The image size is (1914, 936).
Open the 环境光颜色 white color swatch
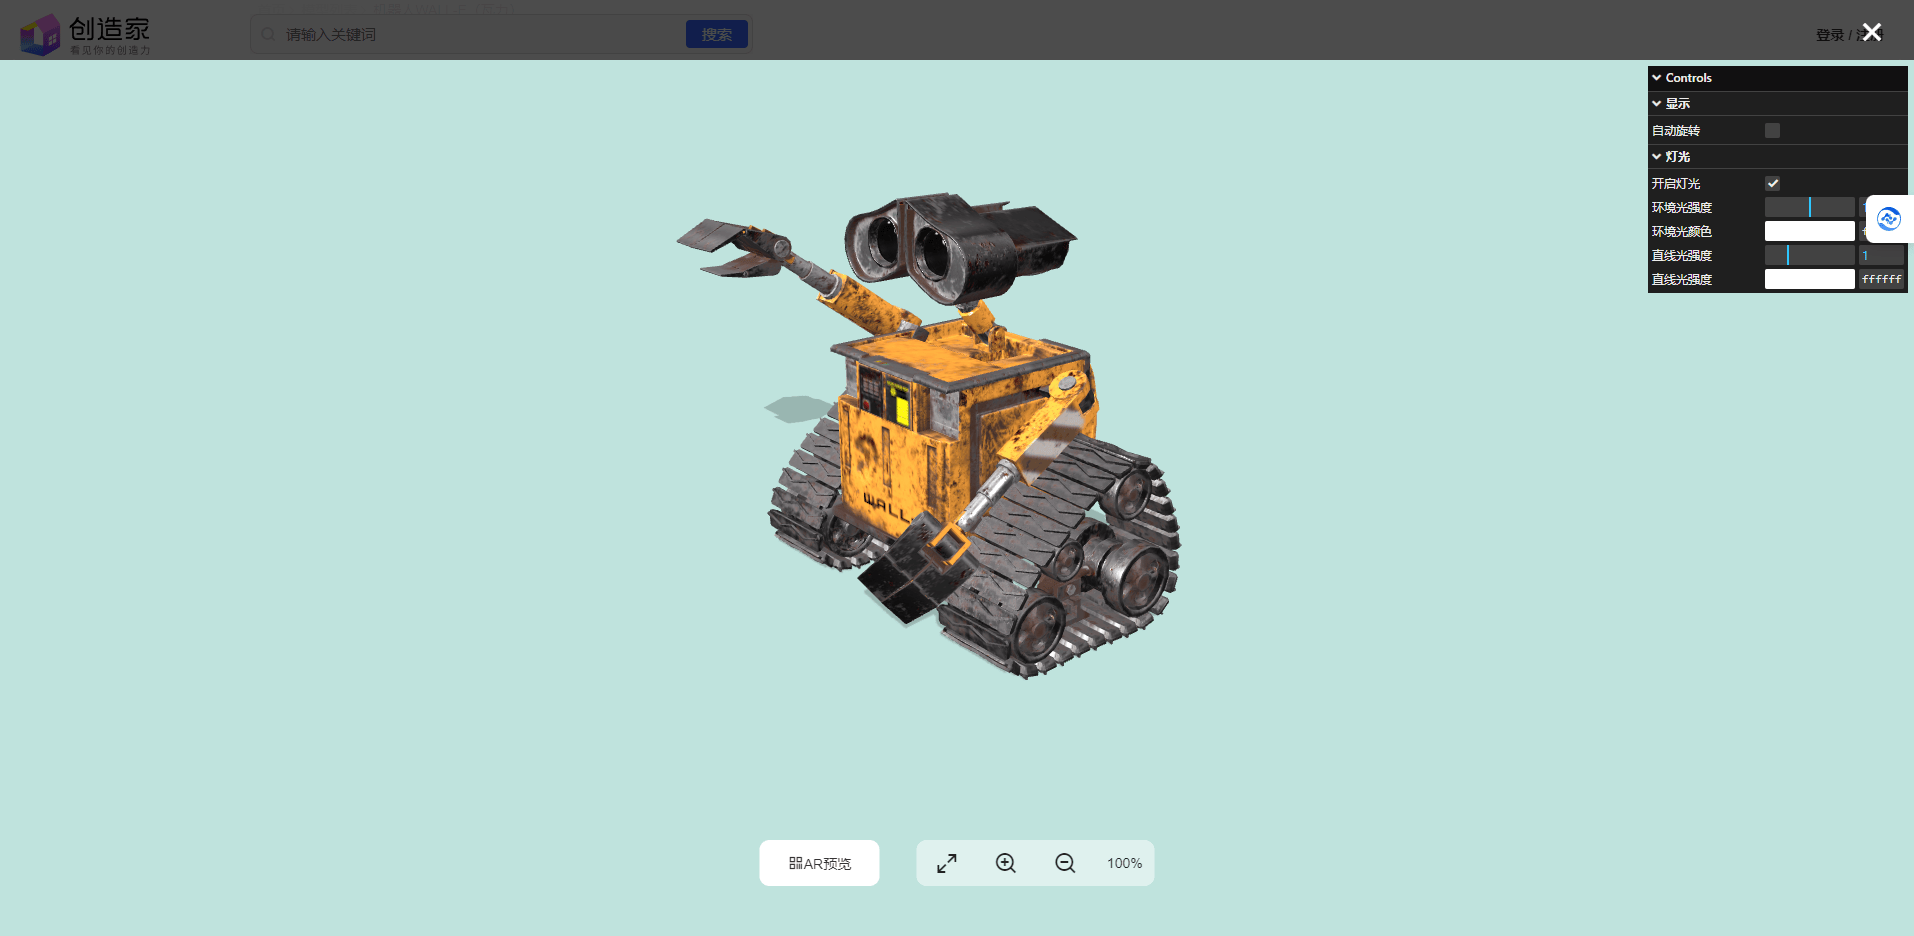(1809, 232)
